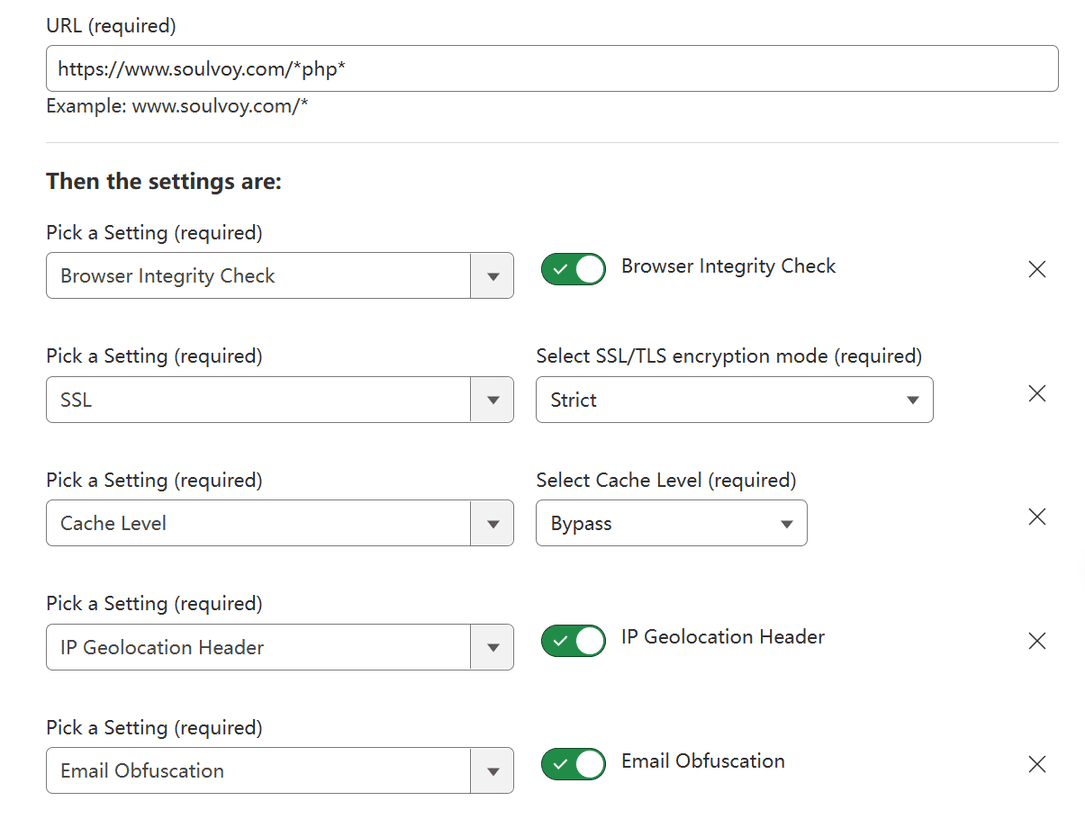Image resolution: width=1085 pixels, height=837 pixels.
Task: Open the first Pick a Setting selector
Action: click(x=279, y=275)
